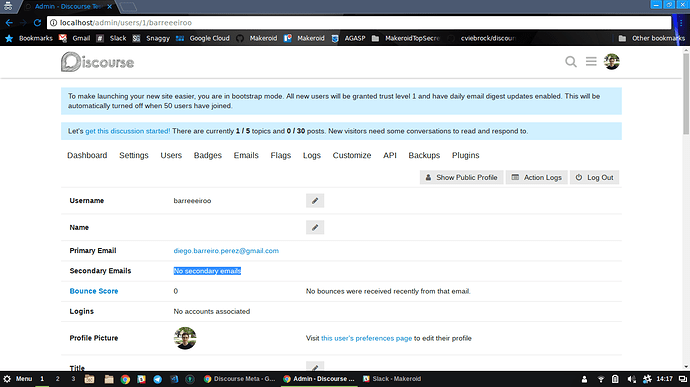Open the Logs admin tab
Image resolution: width=690 pixels, height=387 pixels.
click(312, 155)
